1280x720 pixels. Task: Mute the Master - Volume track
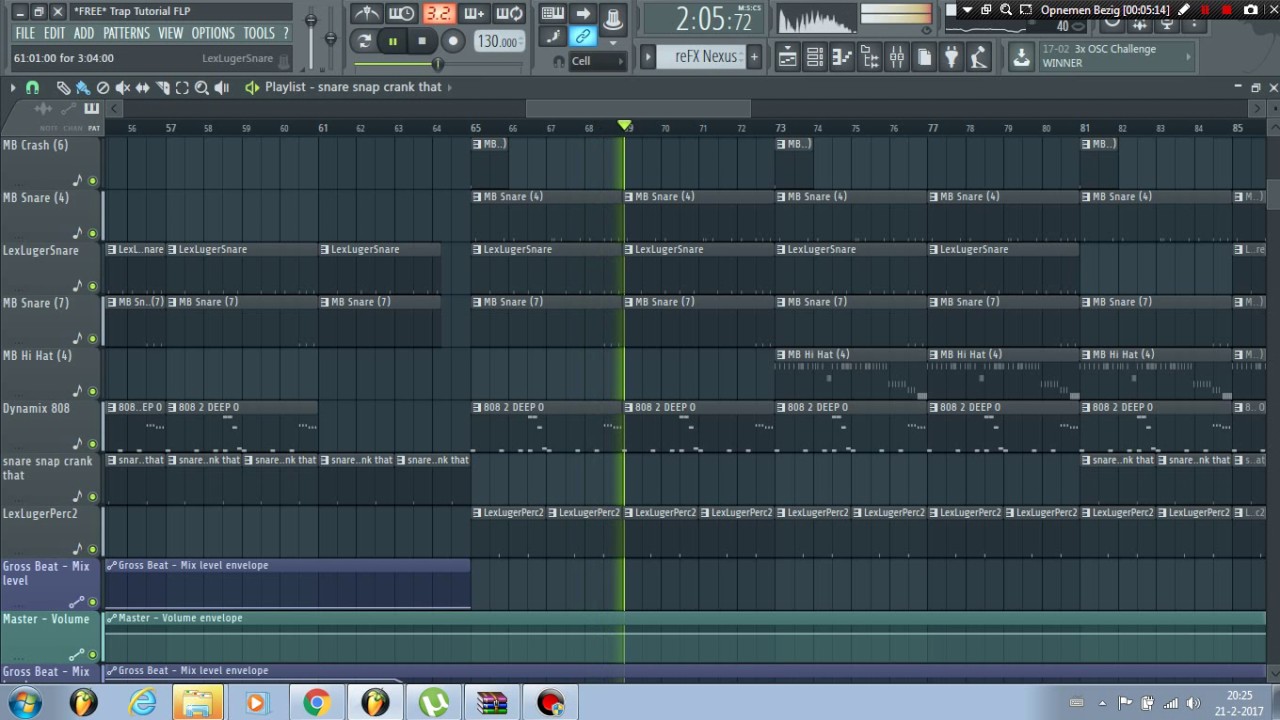[x=93, y=654]
